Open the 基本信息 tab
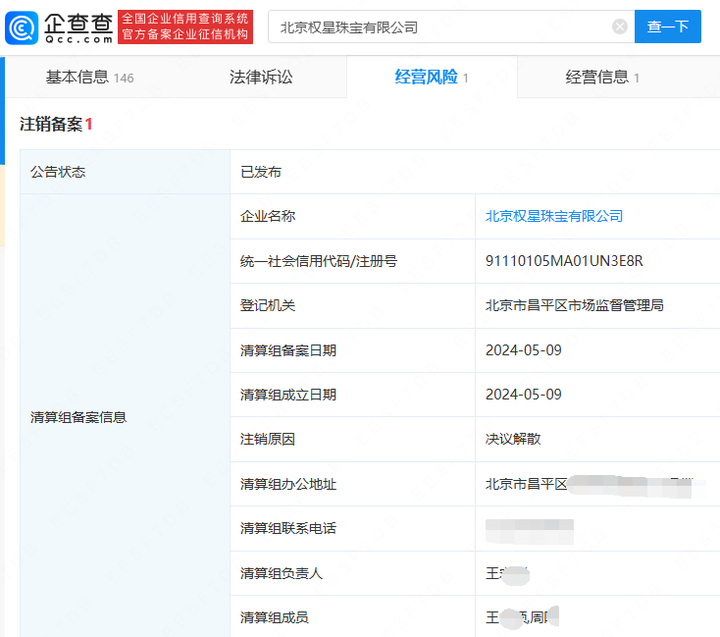This screenshot has width=720, height=637. (x=90, y=77)
